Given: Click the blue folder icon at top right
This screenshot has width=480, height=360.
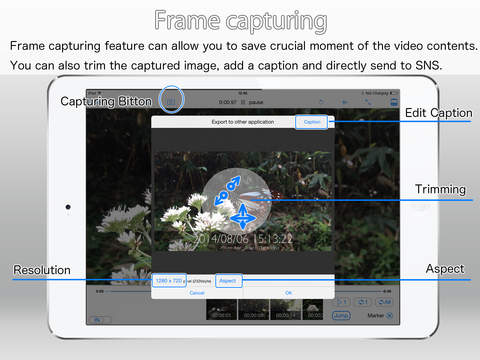Looking at the screenshot, I should [x=394, y=102].
